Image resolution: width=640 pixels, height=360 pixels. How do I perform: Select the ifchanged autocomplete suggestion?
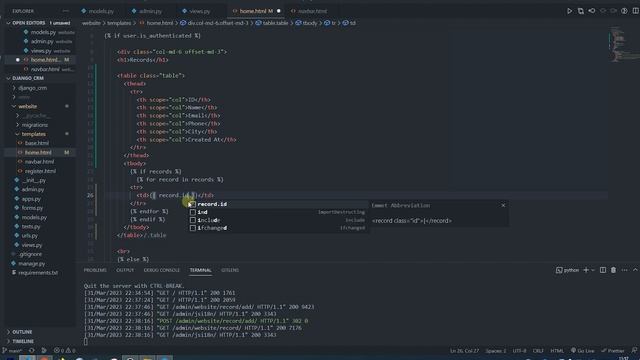pos(279,228)
